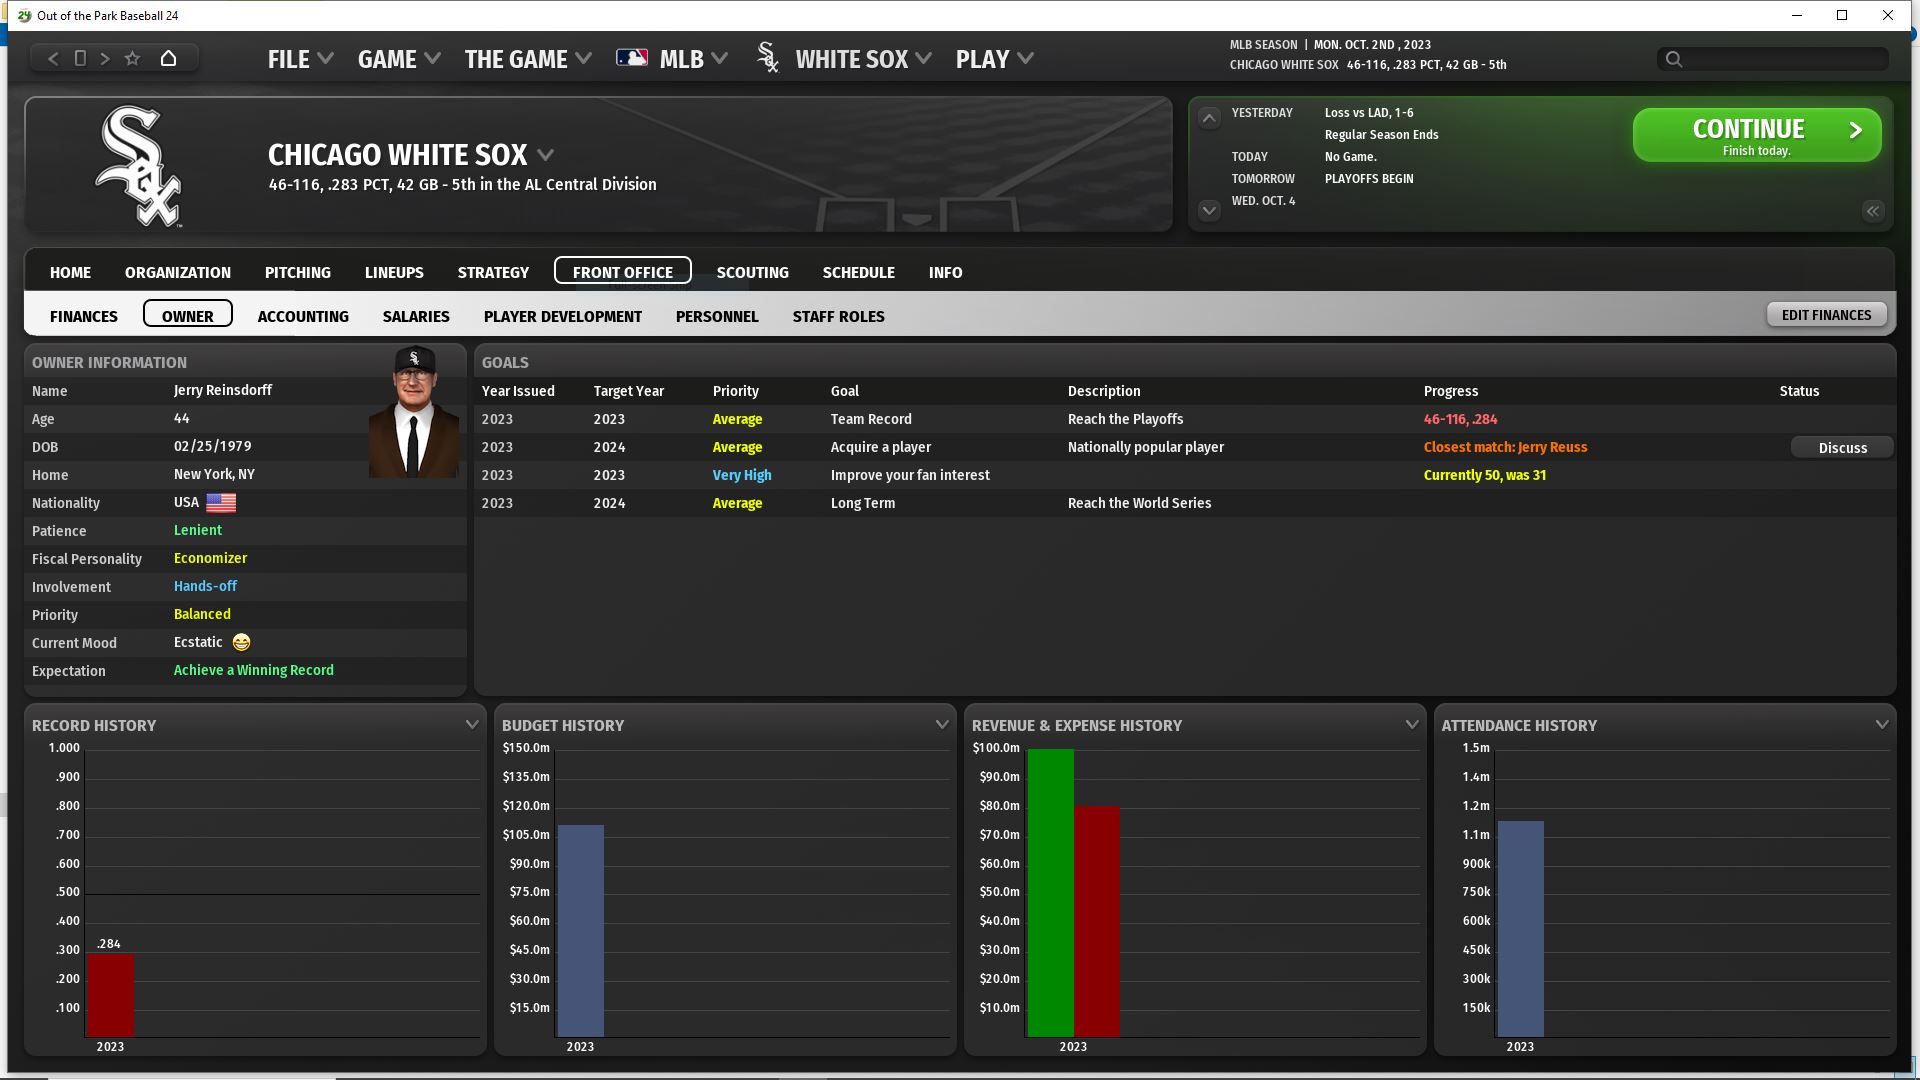Expand the Budget History dropdown

pos(942,725)
